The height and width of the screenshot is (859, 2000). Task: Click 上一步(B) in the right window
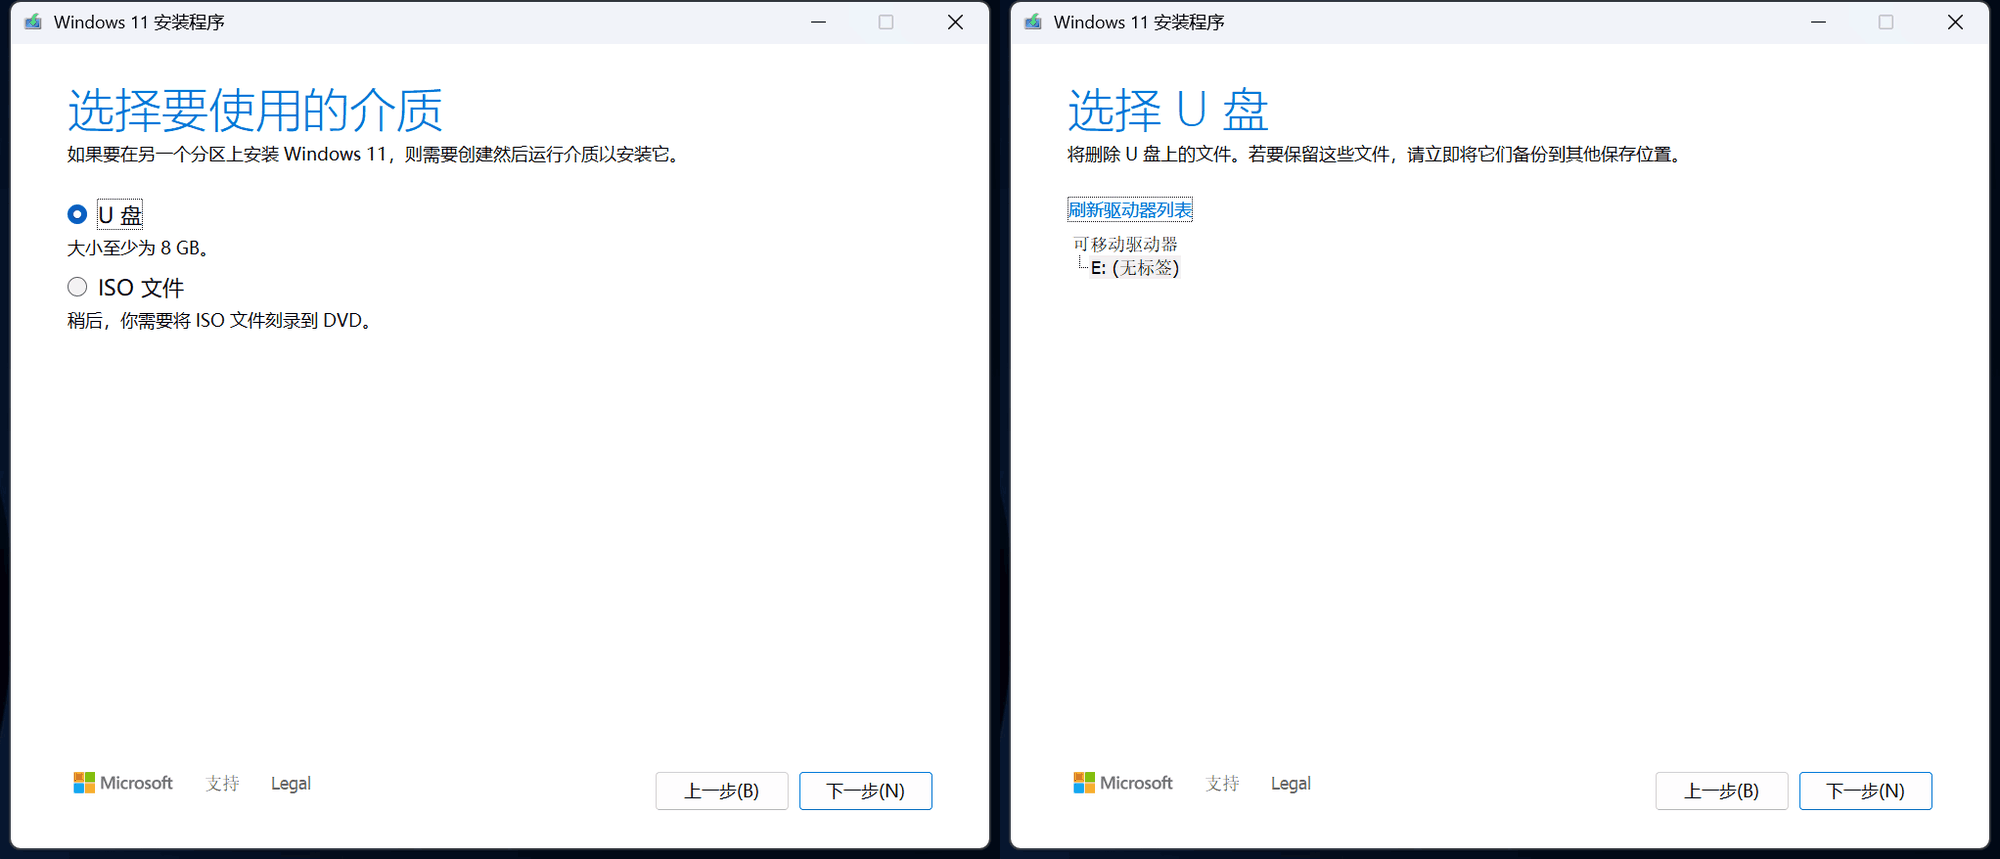(1721, 791)
